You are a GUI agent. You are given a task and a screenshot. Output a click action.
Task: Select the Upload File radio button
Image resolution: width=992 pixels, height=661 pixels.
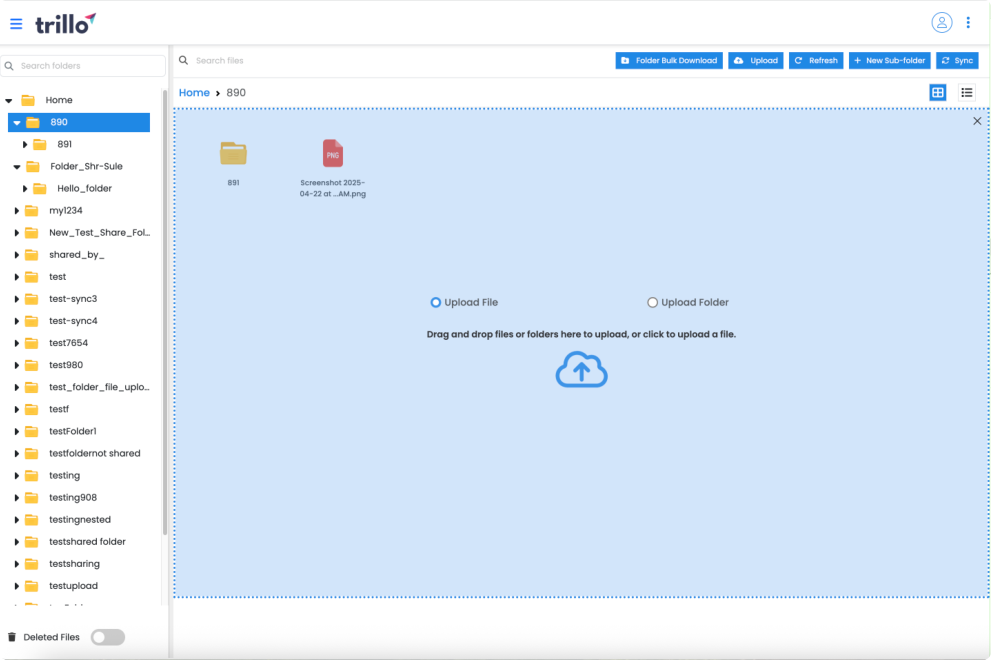[435, 302]
